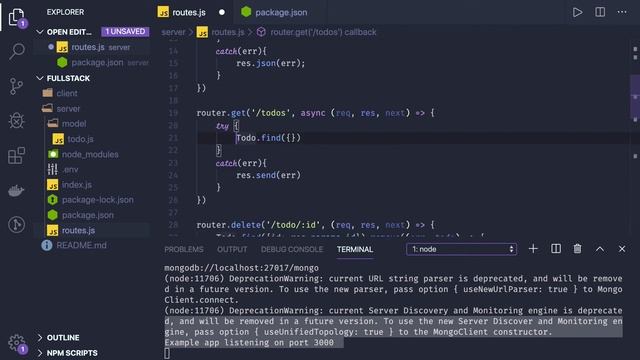Collapse the Open Editors section
Image resolution: width=640 pixels, height=360 pixels.
point(40,32)
